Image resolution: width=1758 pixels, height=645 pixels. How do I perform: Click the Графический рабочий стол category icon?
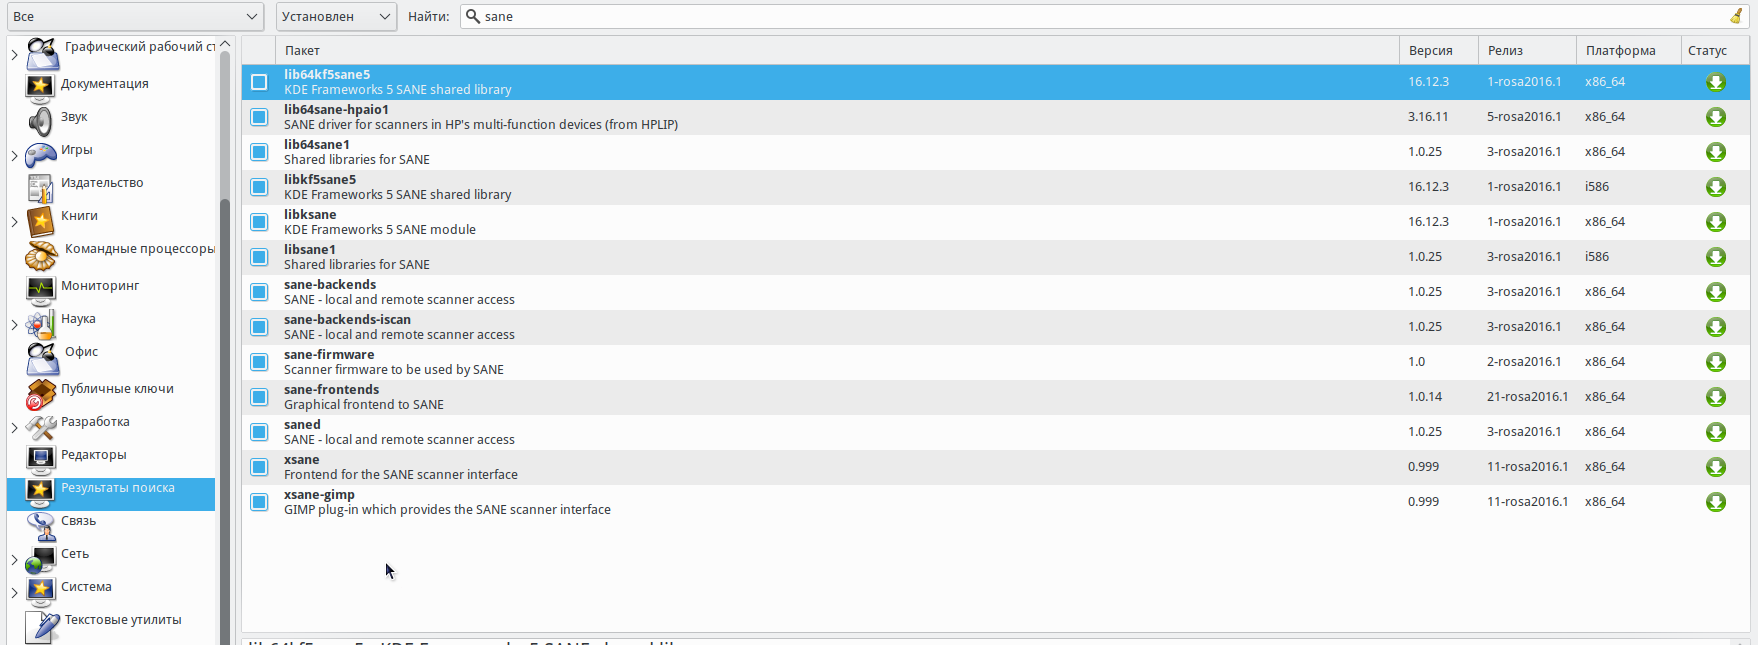43,53
